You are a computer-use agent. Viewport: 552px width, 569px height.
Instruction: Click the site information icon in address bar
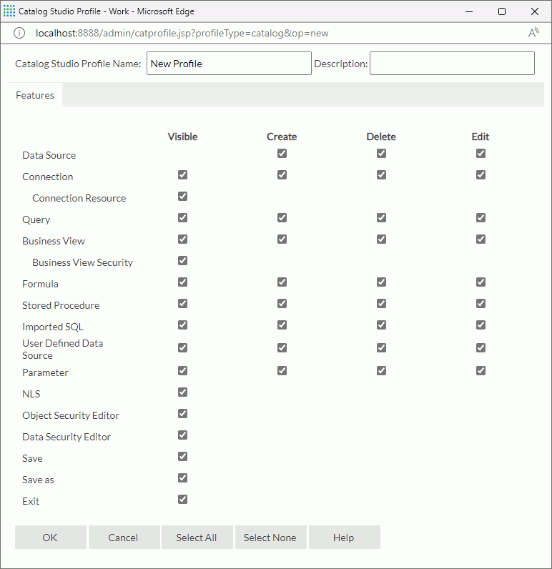(x=19, y=33)
